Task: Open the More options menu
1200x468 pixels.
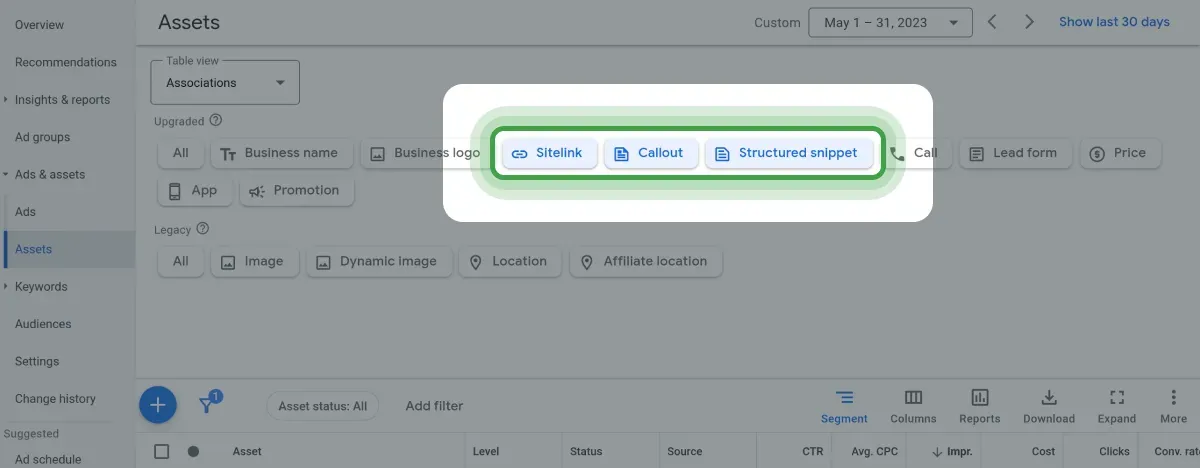Action: point(1173,406)
